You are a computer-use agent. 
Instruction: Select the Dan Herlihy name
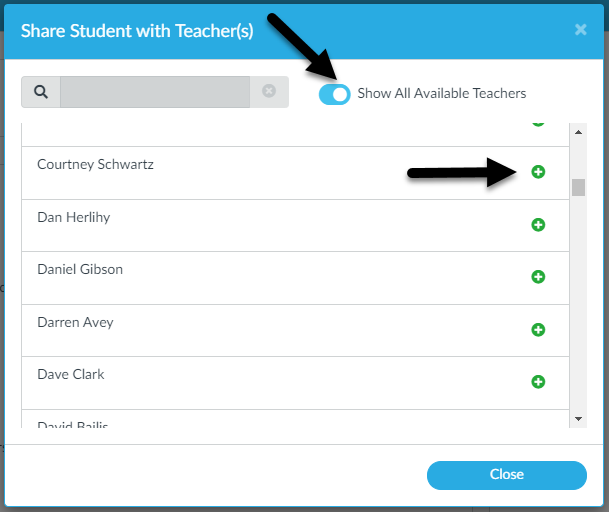tap(74, 217)
